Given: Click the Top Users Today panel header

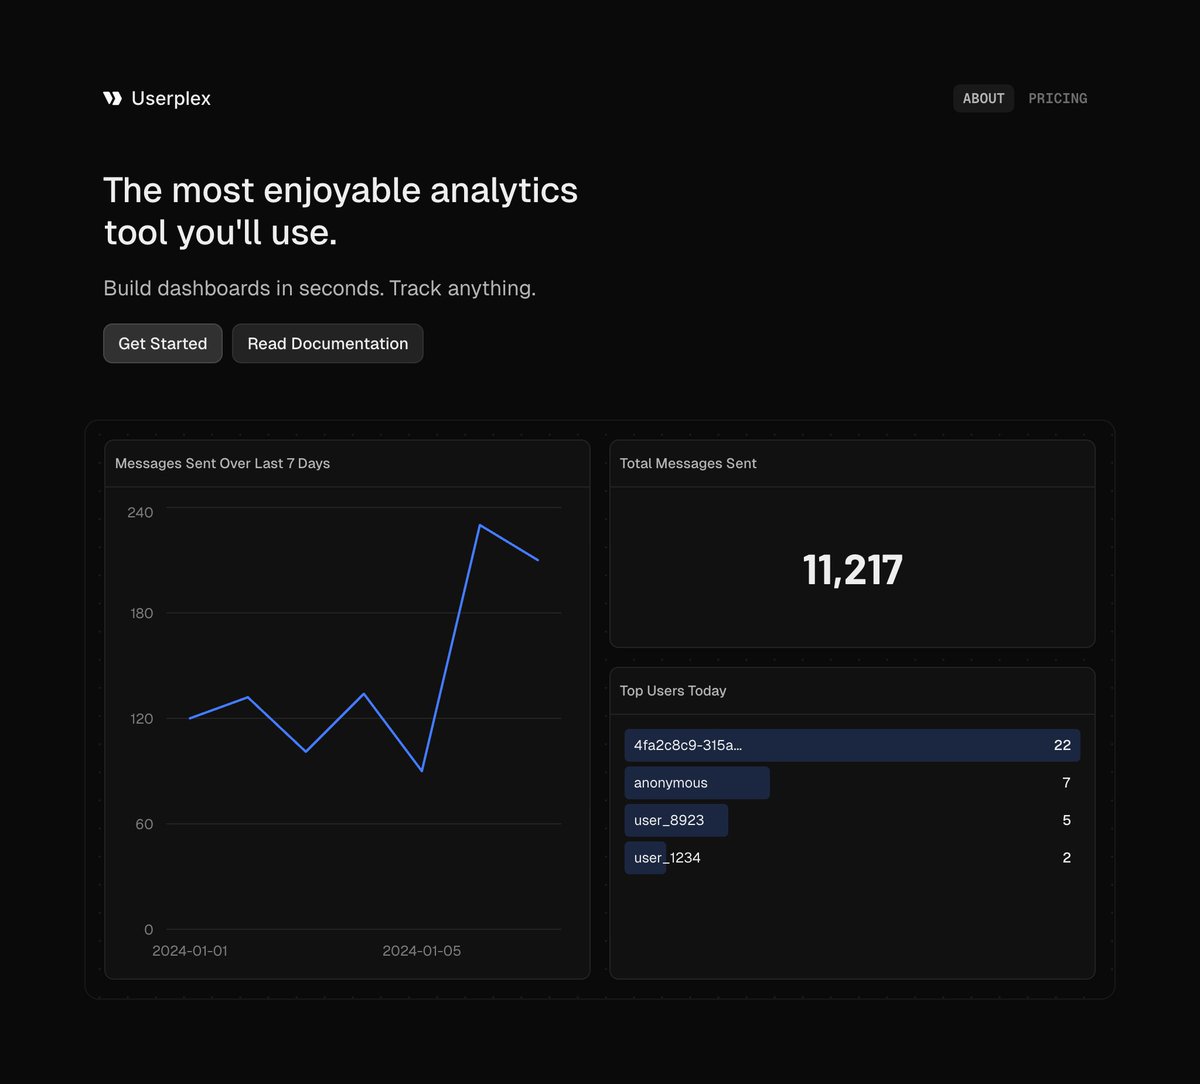Looking at the screenshot, I should (x=672, y=691).
